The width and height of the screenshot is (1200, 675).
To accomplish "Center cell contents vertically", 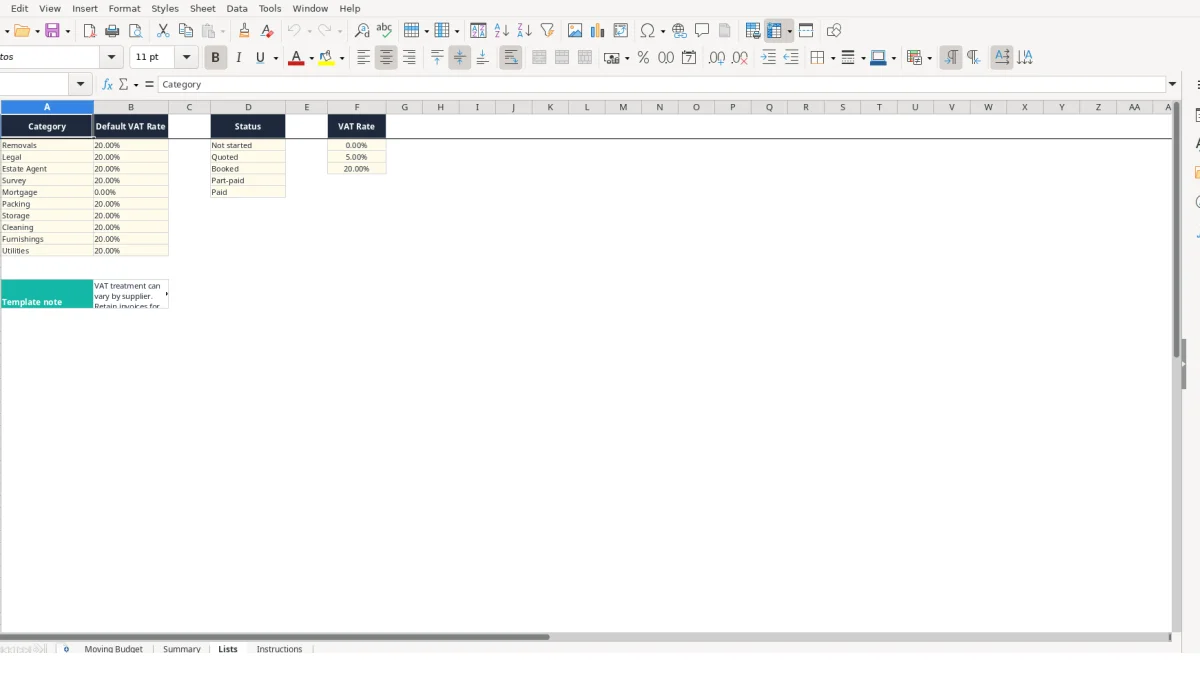I will [460, 58].
